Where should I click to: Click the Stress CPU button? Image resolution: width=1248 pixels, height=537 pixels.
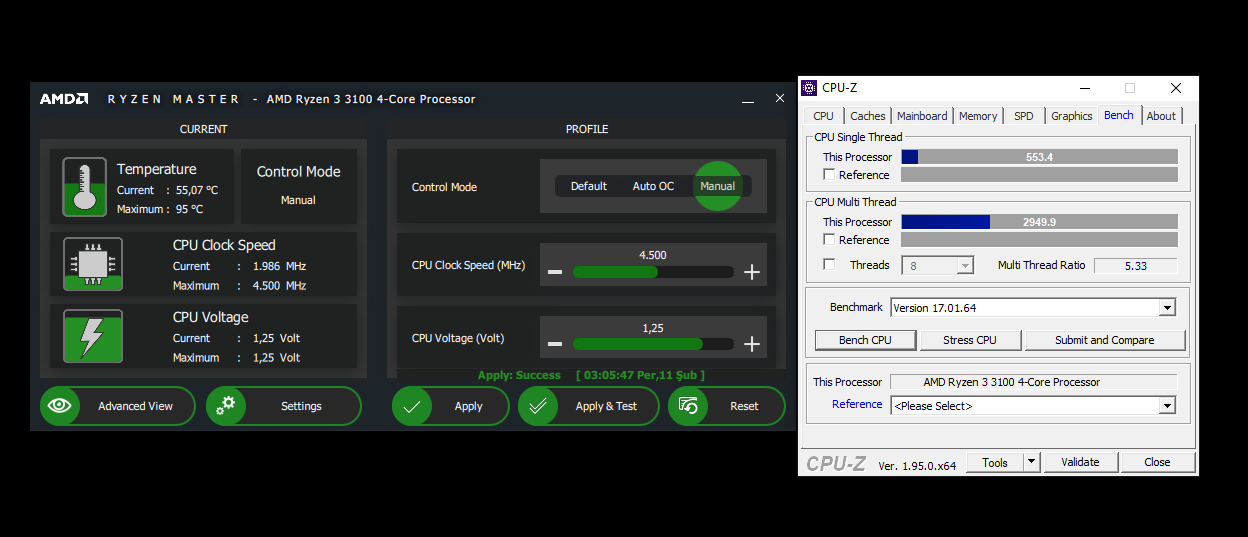coord(970,340)
